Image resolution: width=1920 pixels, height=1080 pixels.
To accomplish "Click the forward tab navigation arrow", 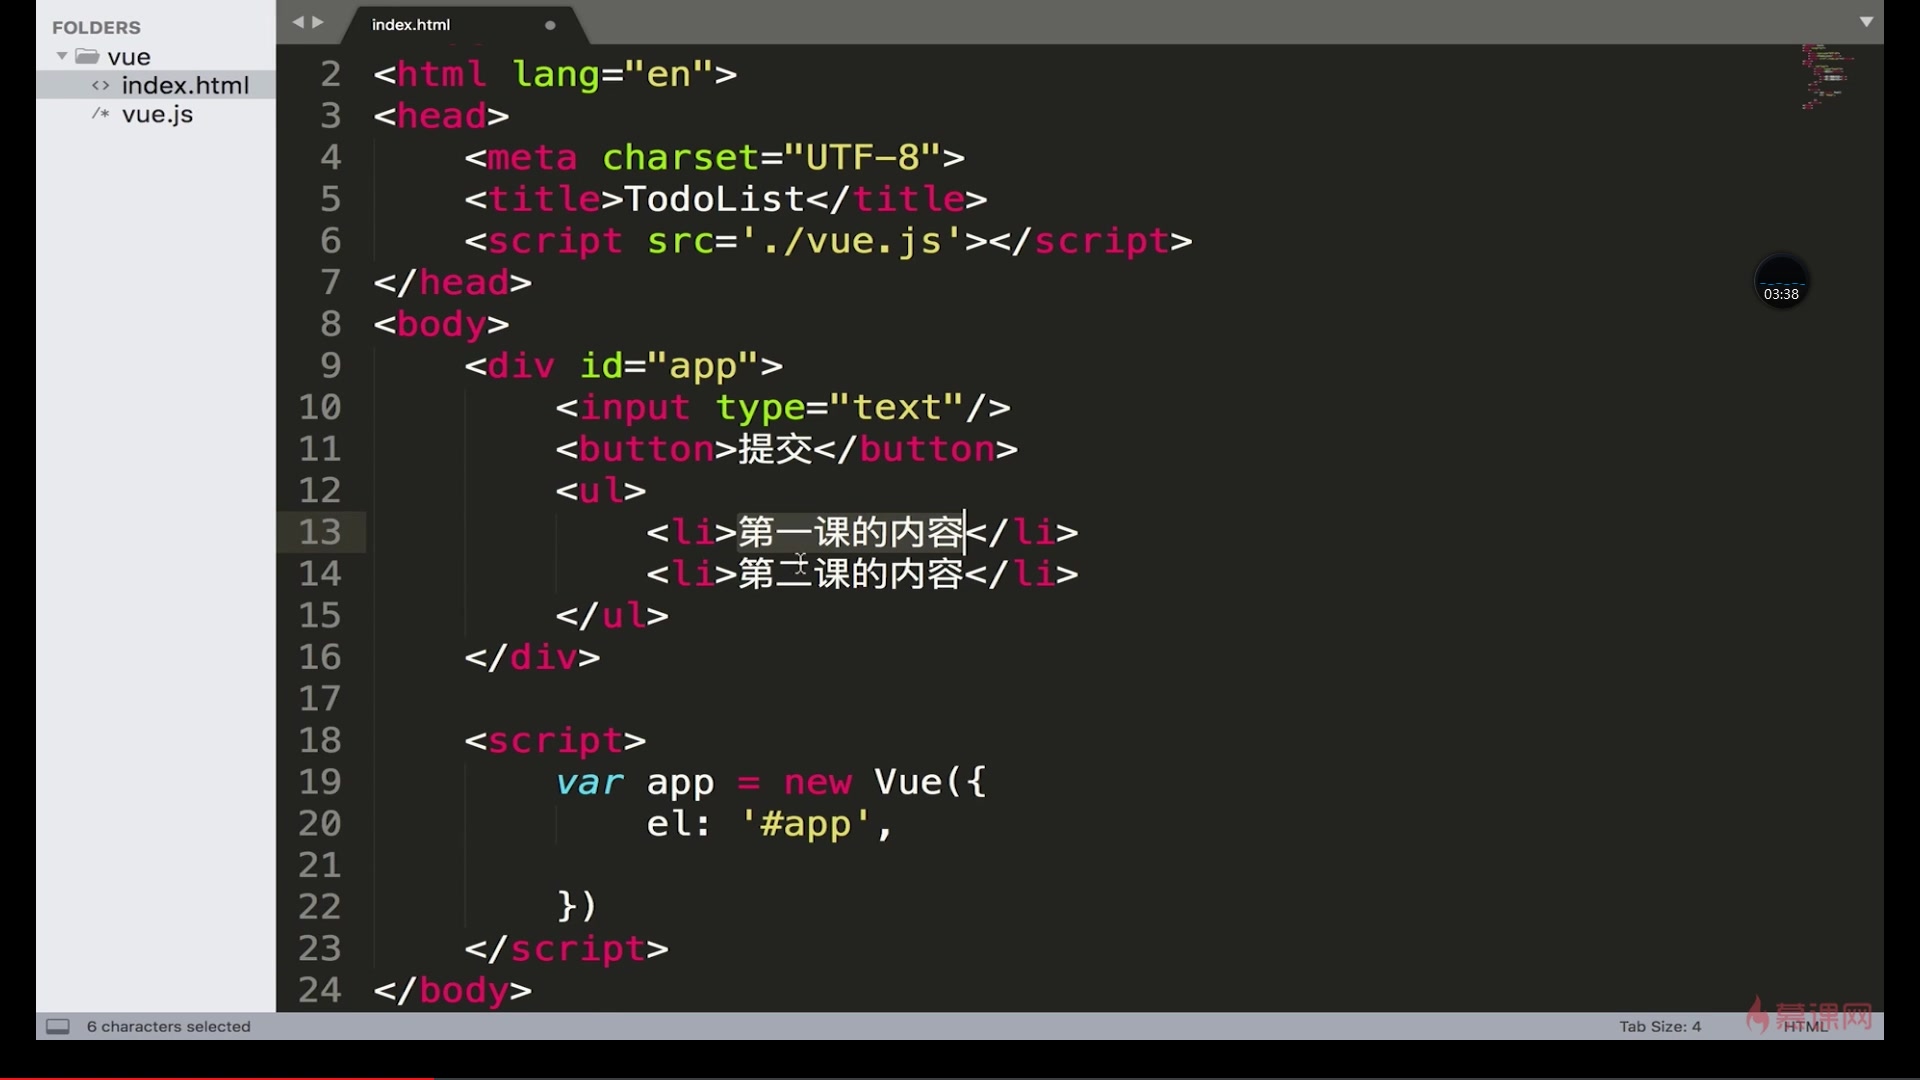I will (318, 22).
